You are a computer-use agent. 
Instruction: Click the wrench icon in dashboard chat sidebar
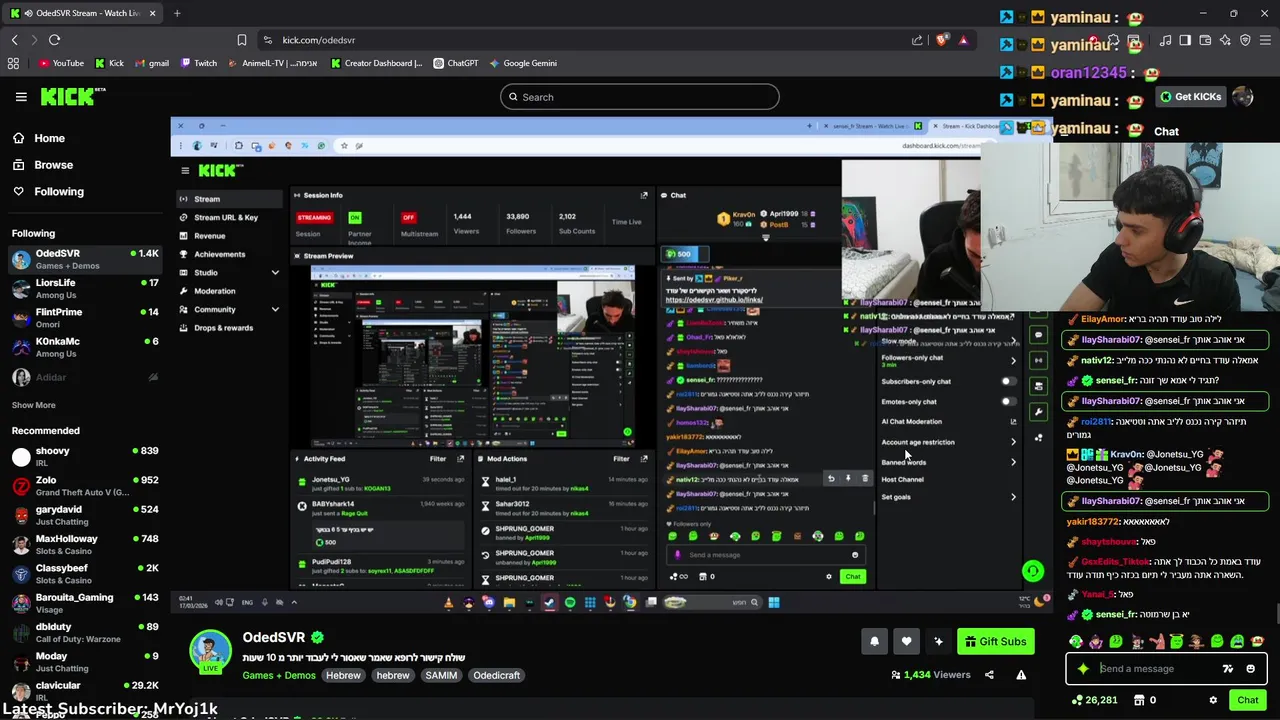click(x=1039, y=411)
